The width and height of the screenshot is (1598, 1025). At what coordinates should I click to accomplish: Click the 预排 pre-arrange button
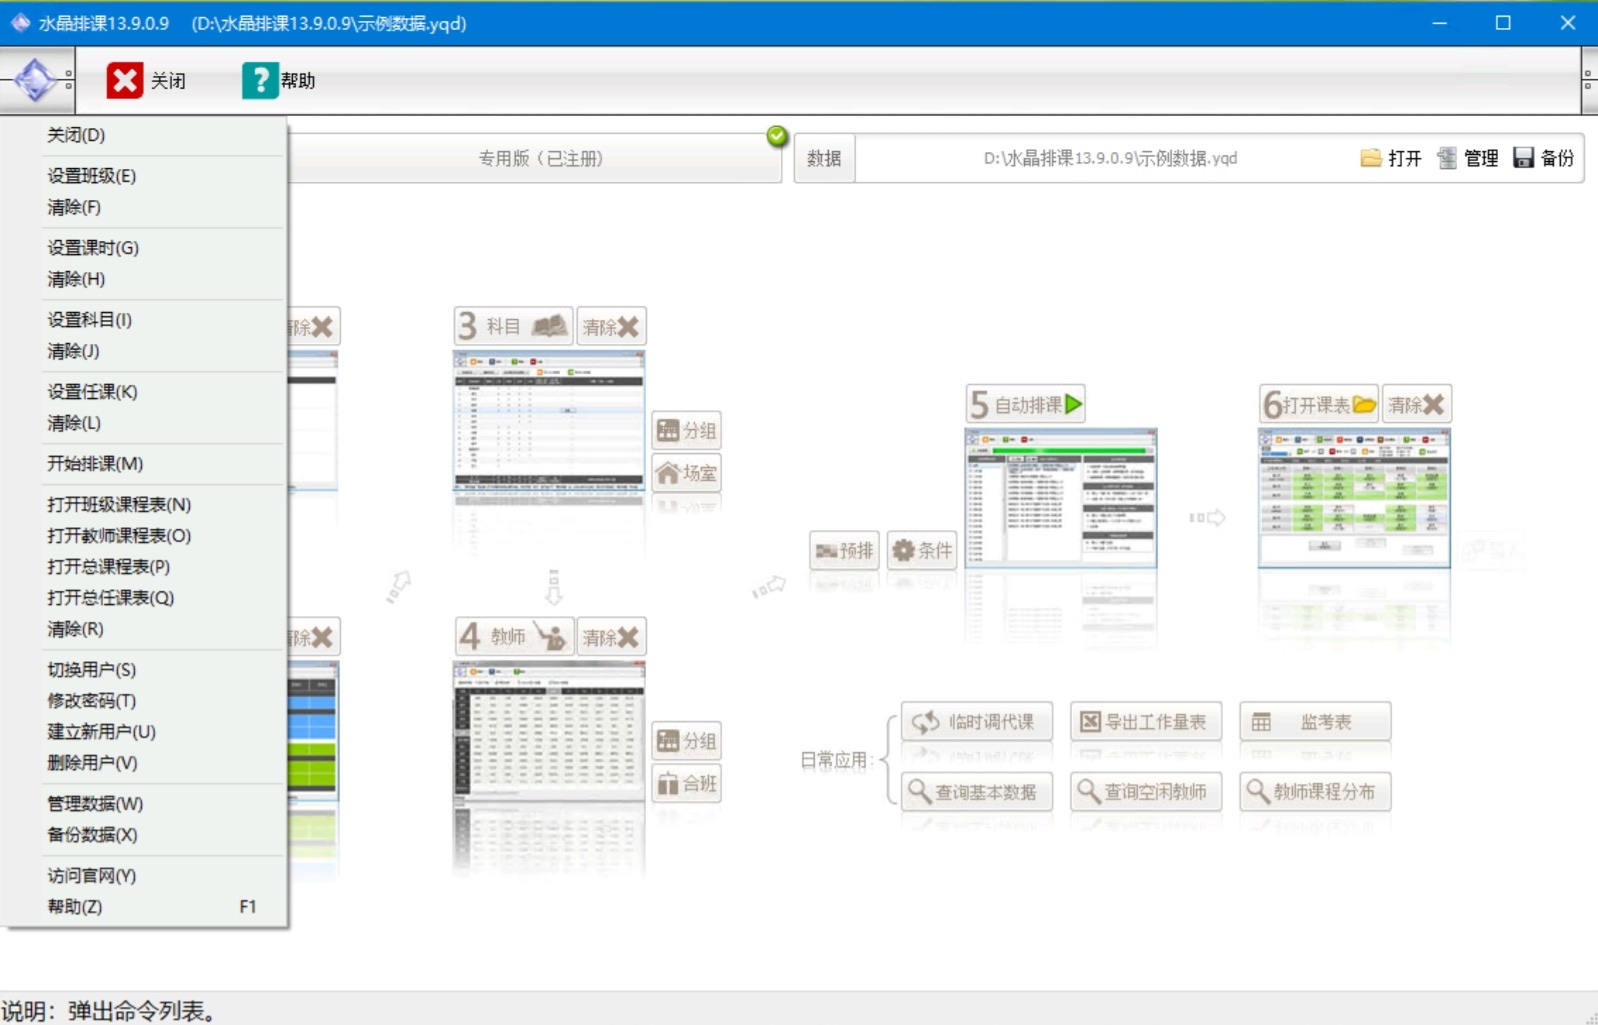coord(844,550)
